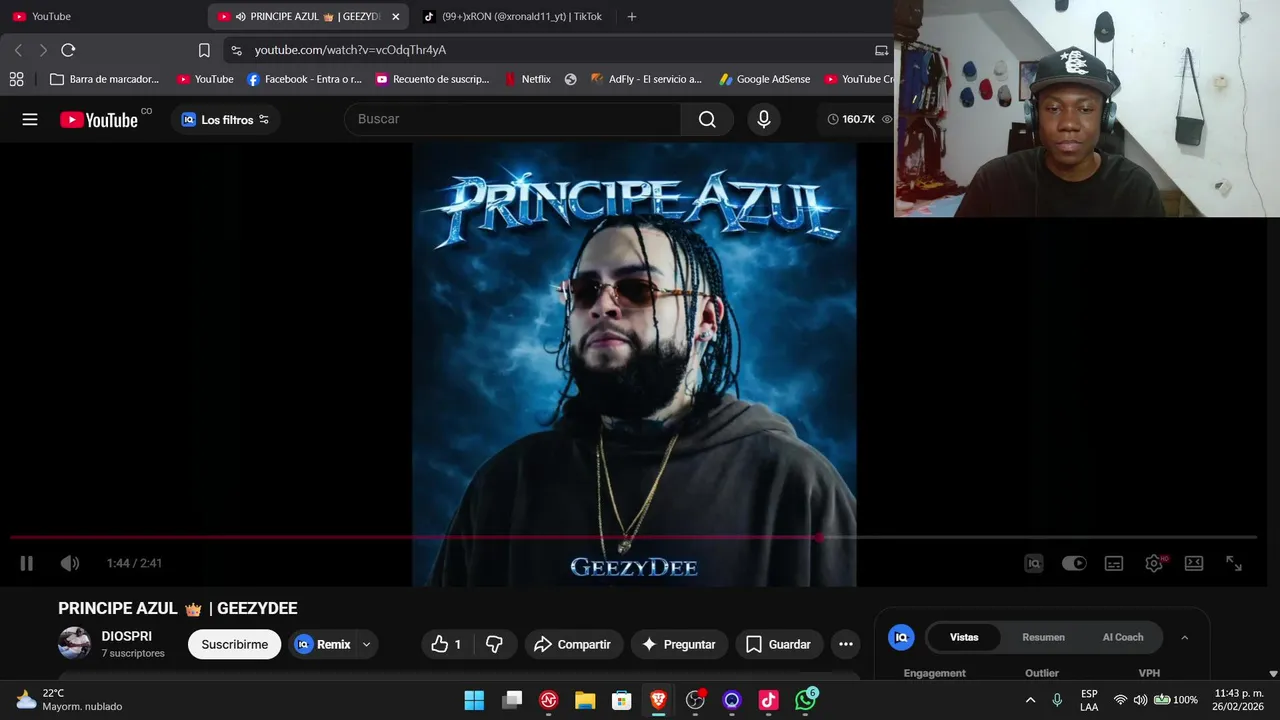The width and height of the screenshot is (1280, 720).
Task: Open Recuento de suscrip bookmark
Action: coord(432,79)
